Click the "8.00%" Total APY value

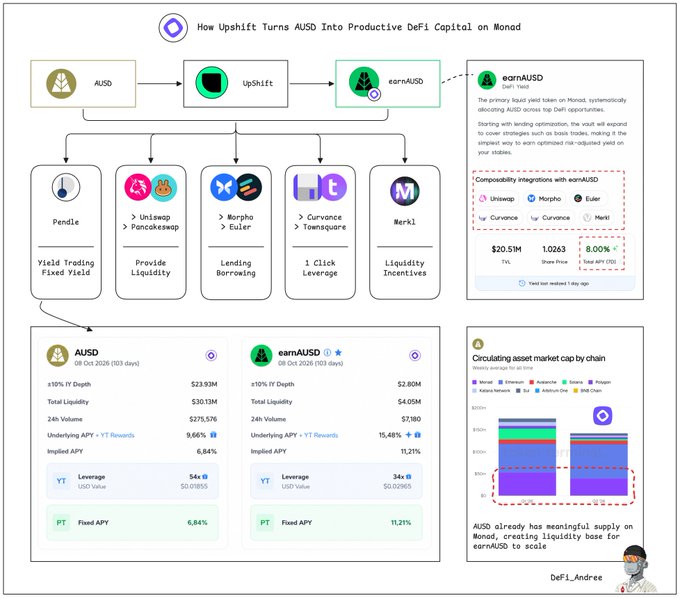pyautogui.click(x=598, y=249)
